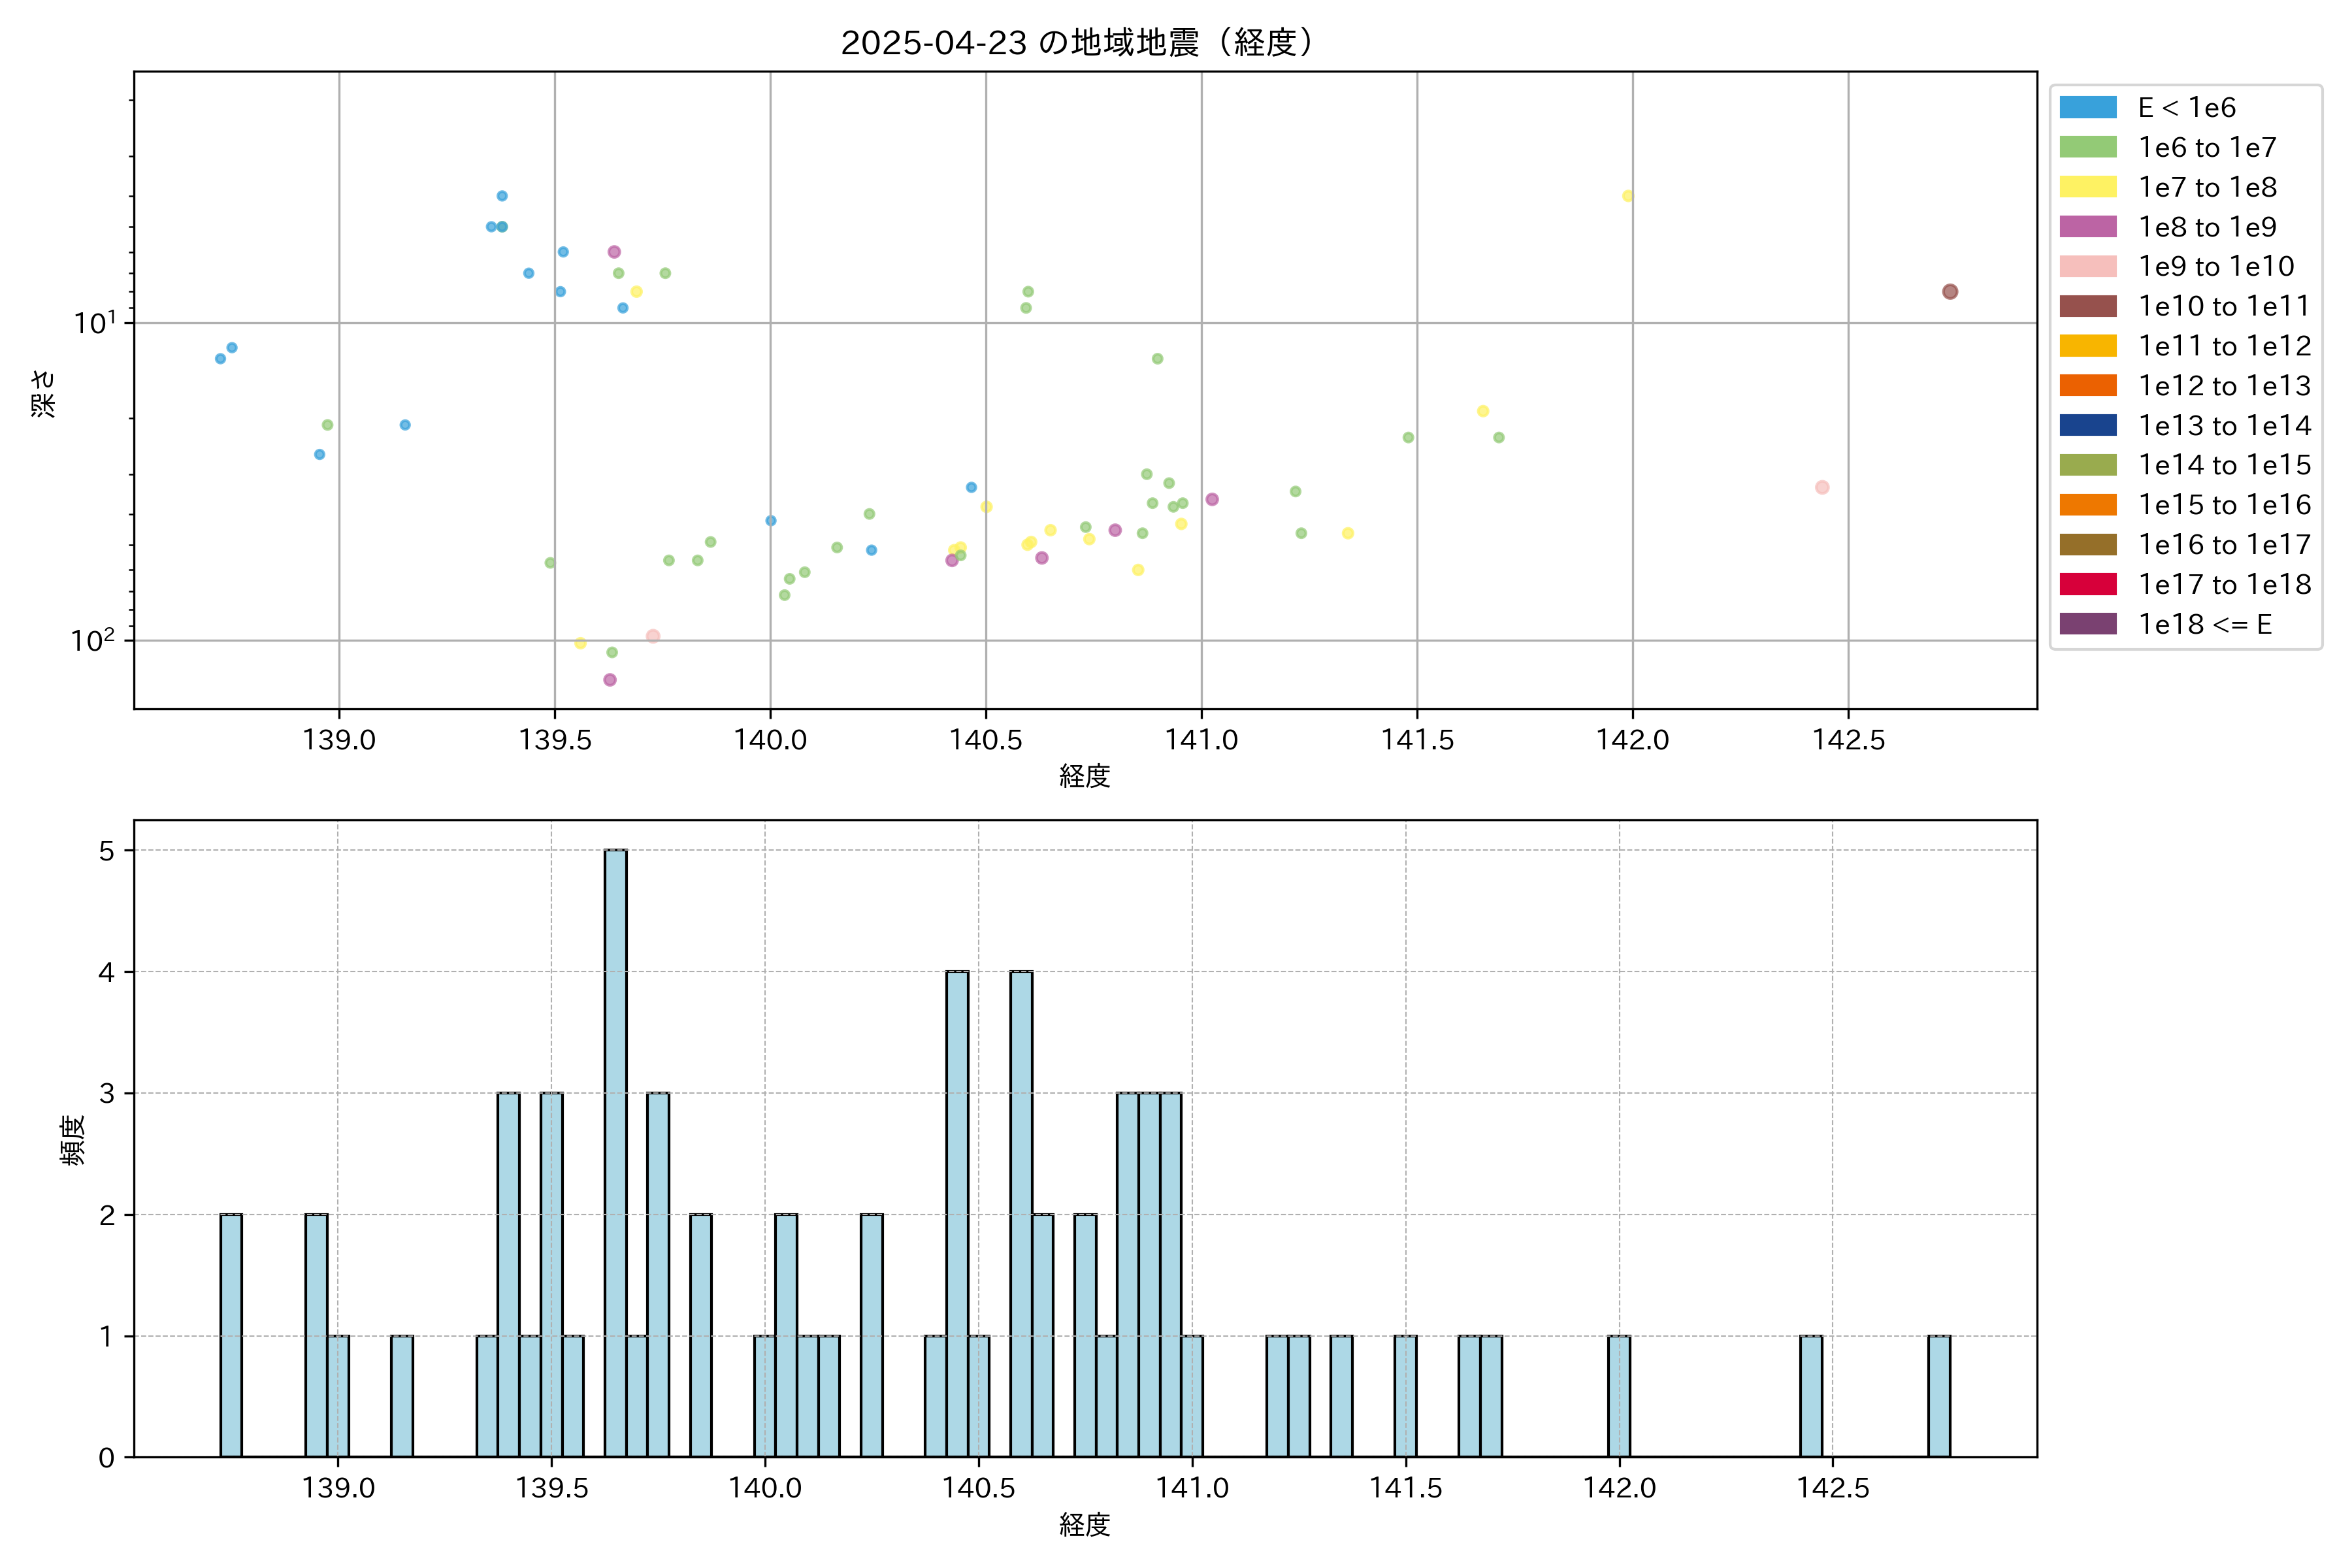Click the pink scatter point near longitude 142.4

(1821, 487)
